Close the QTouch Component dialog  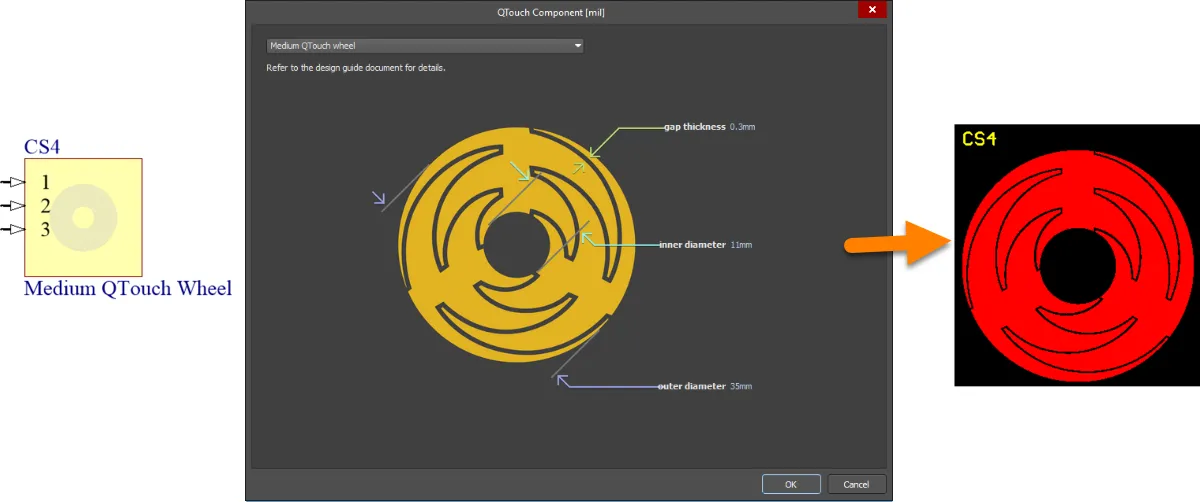pos(873,9)
